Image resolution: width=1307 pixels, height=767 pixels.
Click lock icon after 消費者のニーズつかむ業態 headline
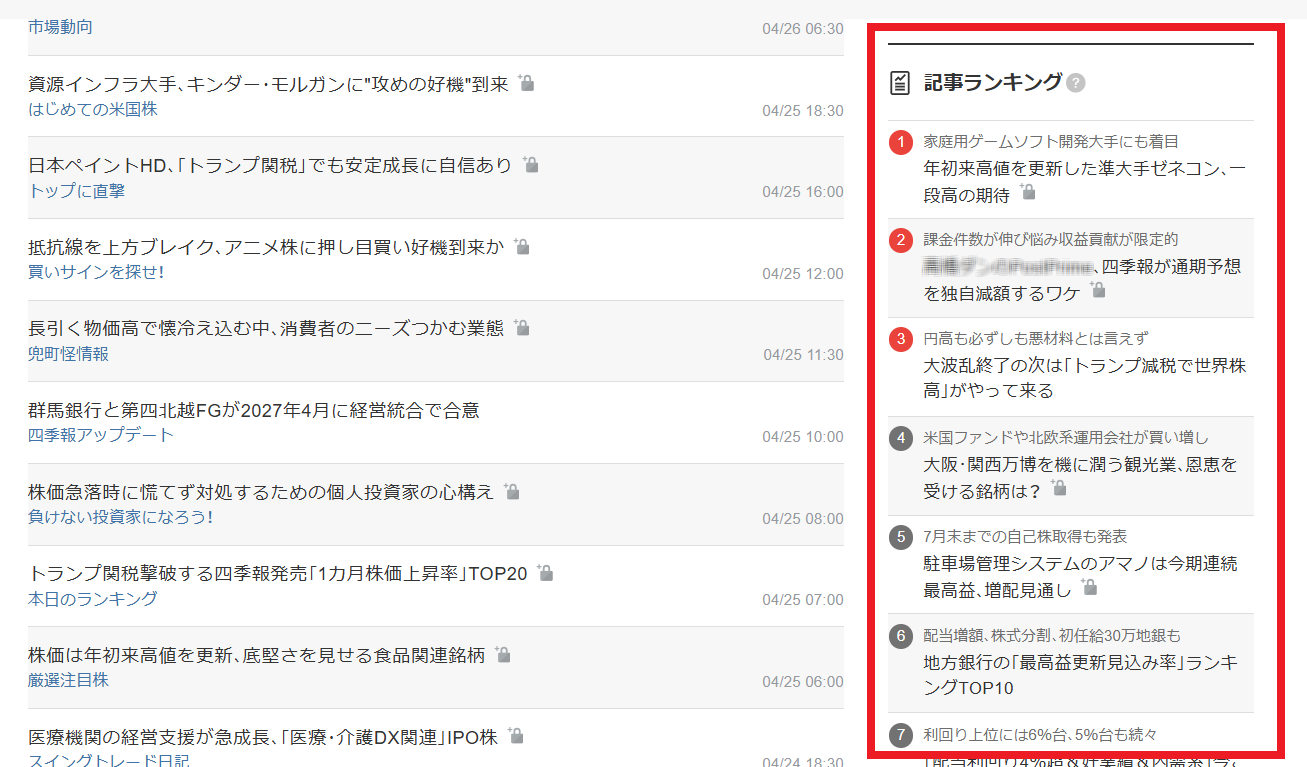521,327
